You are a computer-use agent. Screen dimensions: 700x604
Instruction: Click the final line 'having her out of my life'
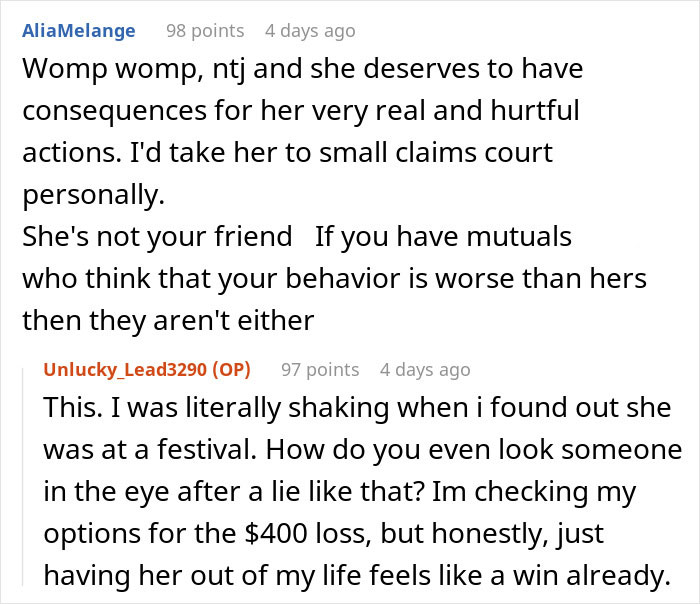coord(355,577)
